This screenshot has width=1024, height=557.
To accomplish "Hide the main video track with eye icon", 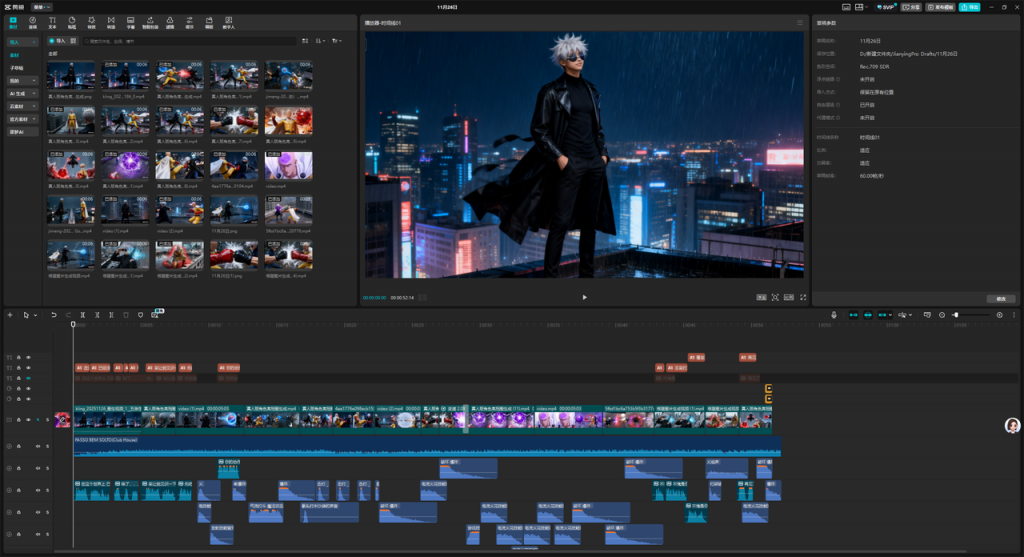I will (29, 420).
